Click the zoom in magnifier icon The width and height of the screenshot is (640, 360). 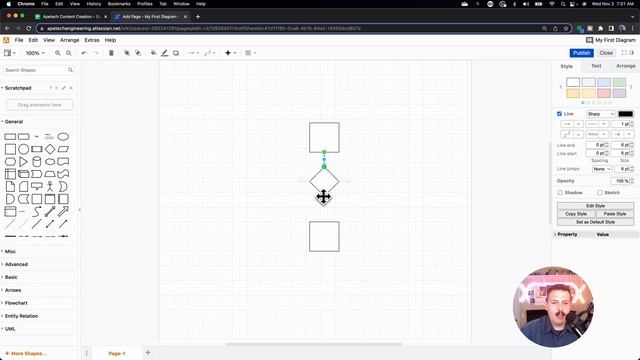58,53
